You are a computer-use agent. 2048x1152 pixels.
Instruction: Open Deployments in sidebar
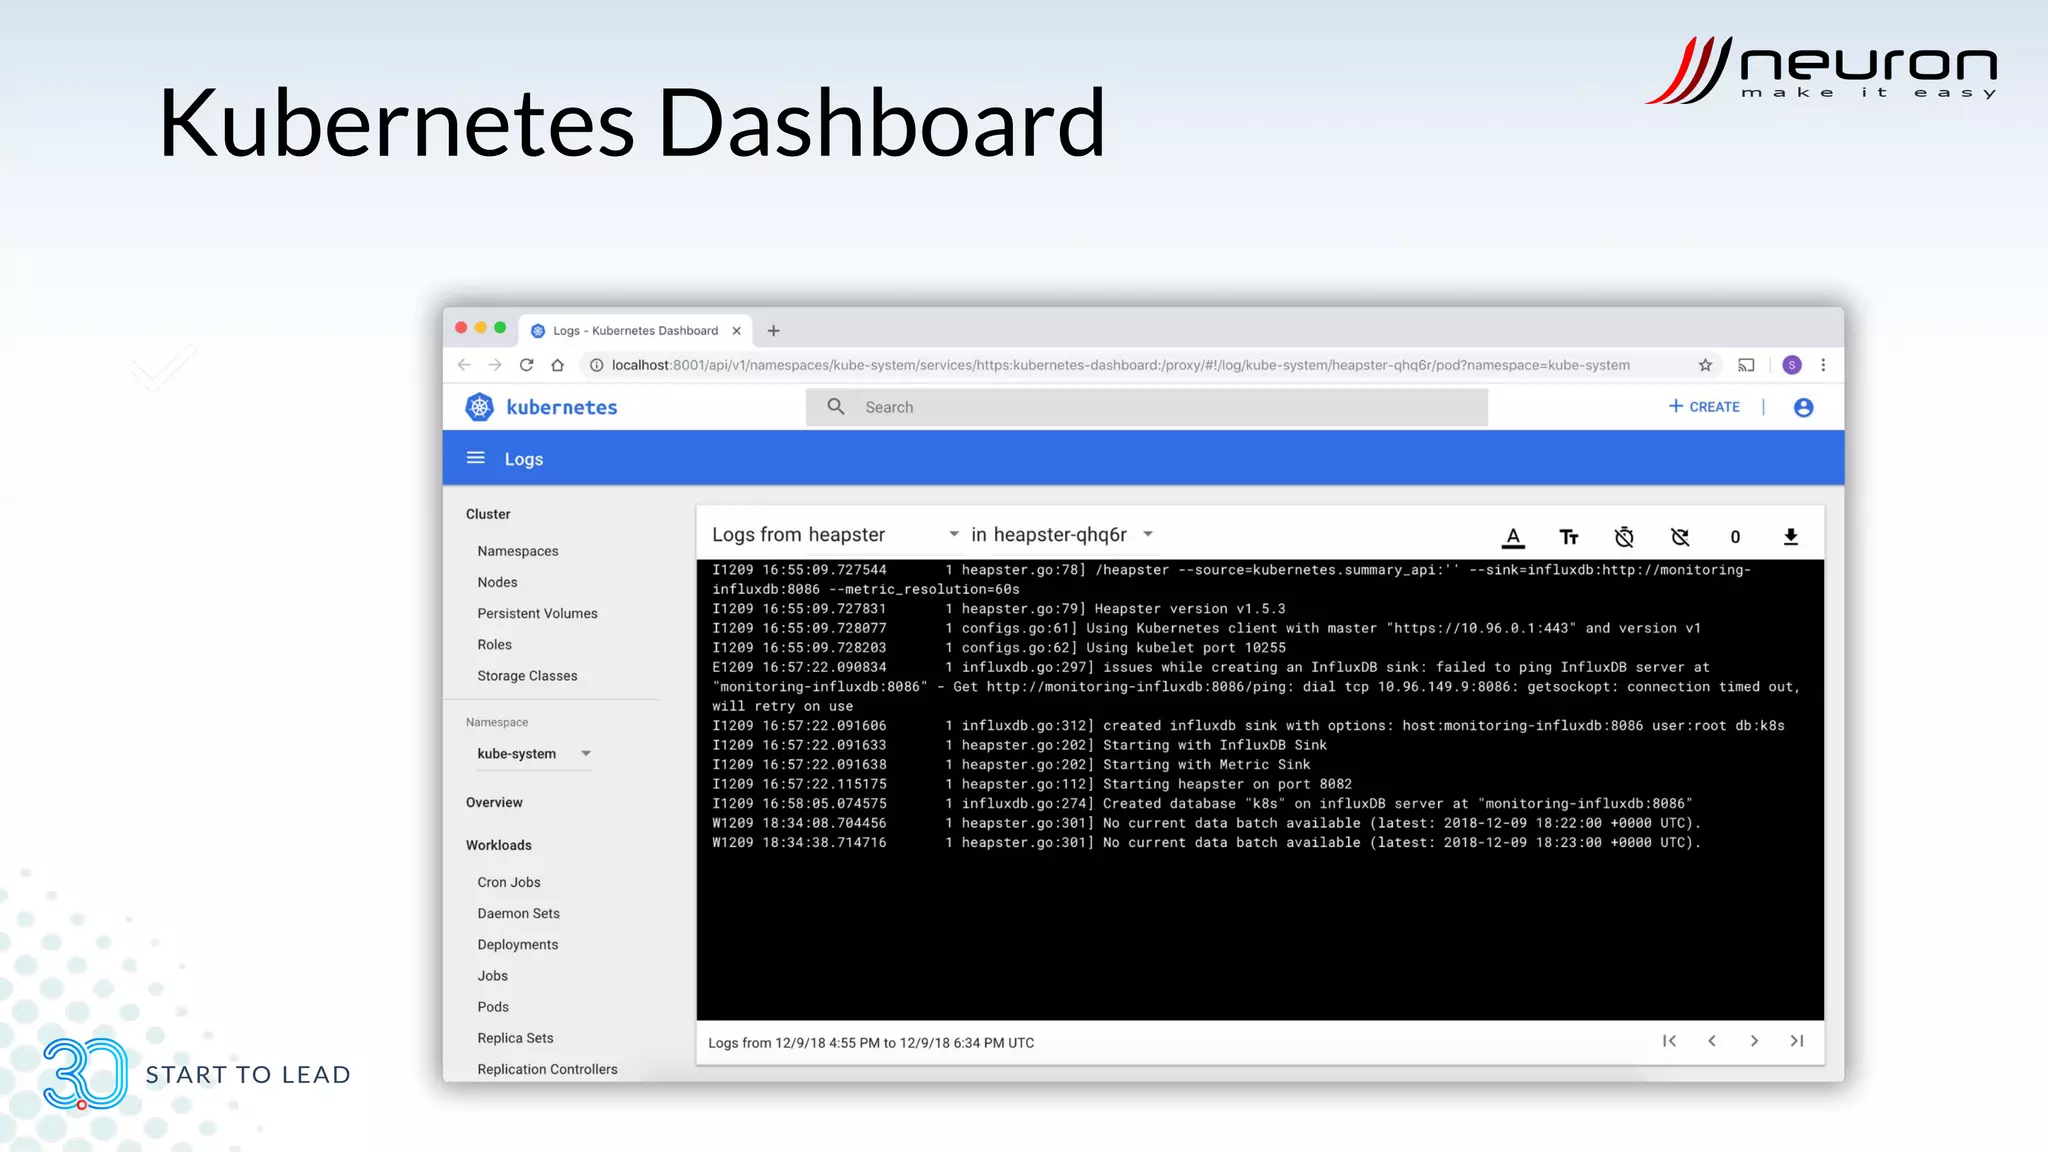[x=517, y=945]
